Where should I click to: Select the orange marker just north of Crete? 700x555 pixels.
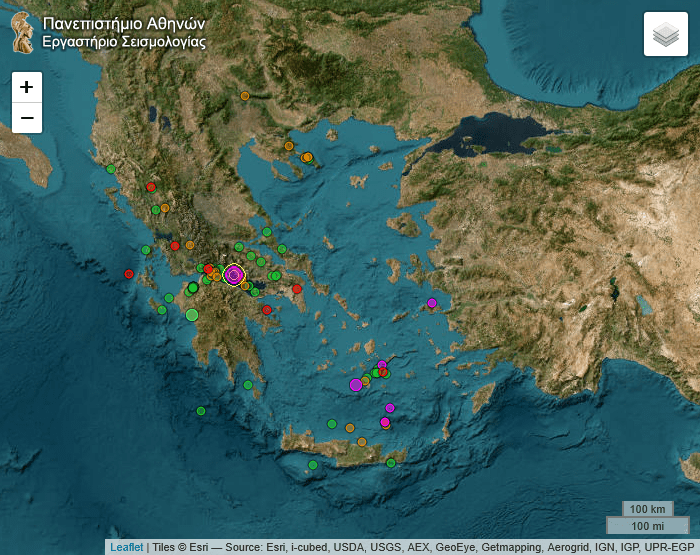(350, 428)
